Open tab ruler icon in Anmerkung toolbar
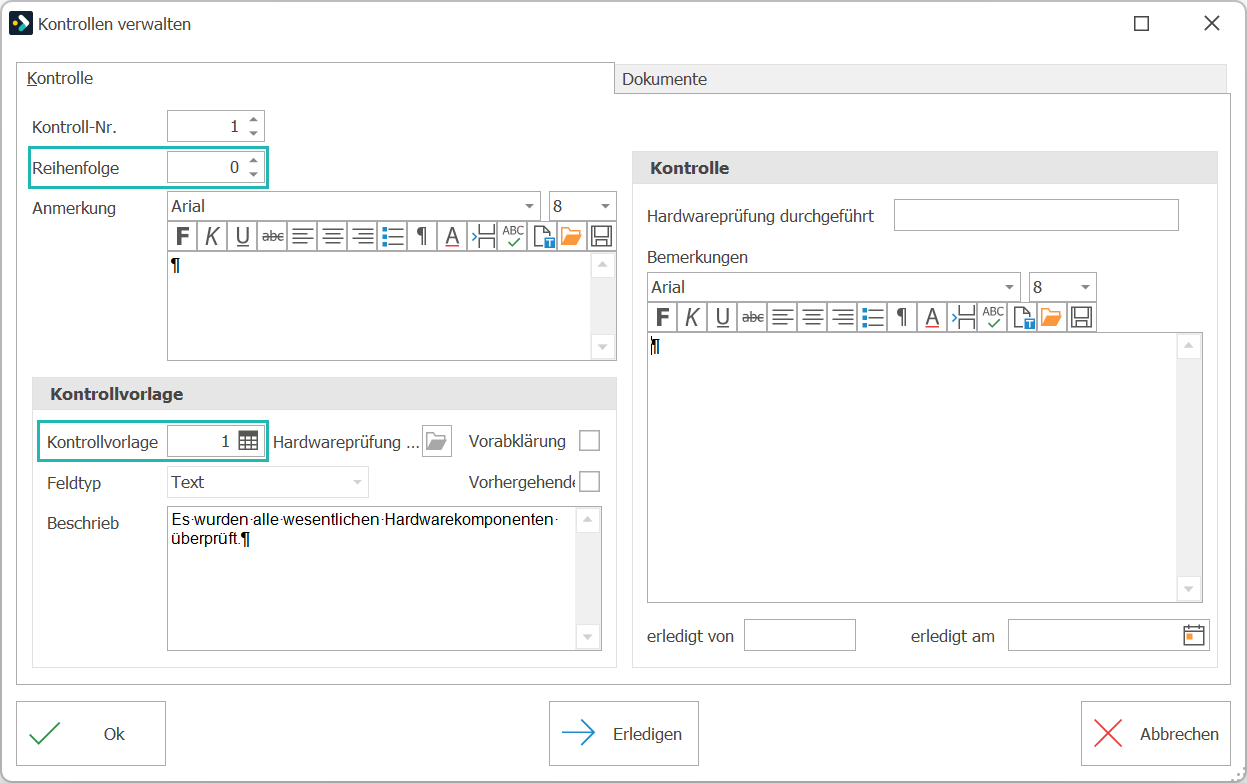1247x783 pixels. pos(482,236)
